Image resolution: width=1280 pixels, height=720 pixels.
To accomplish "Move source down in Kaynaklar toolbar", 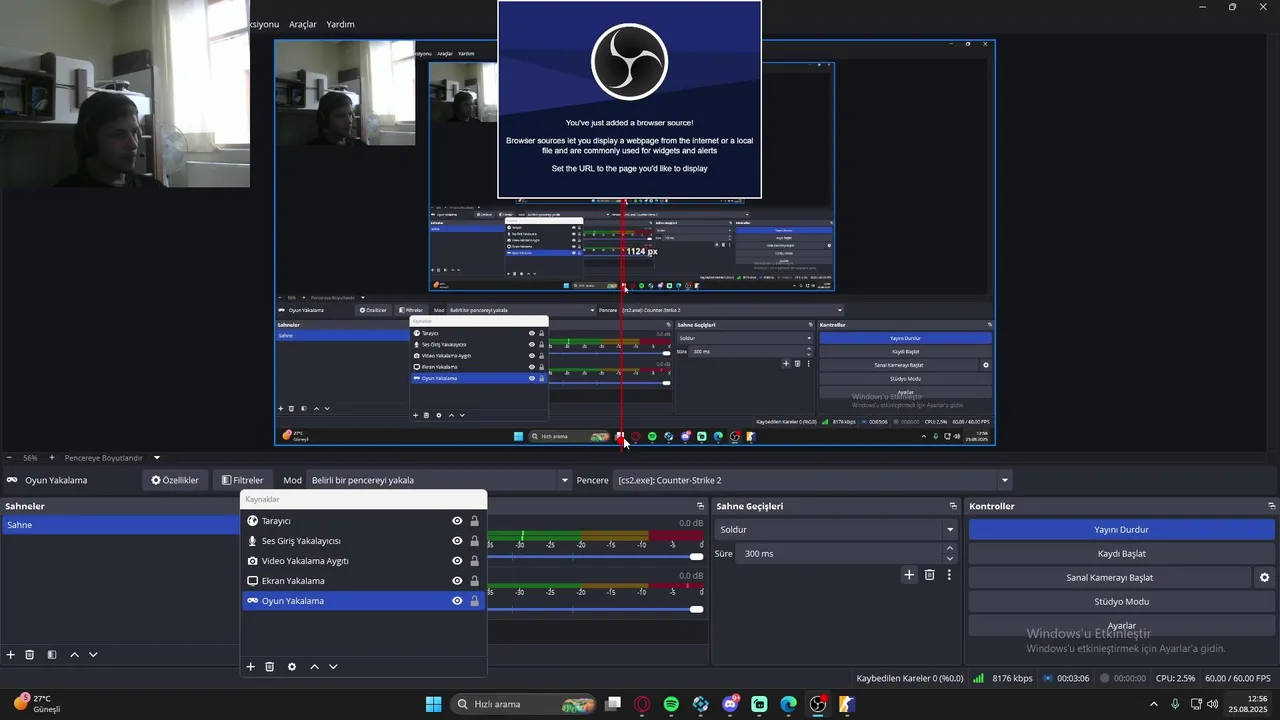I will (x=333, y=666).
